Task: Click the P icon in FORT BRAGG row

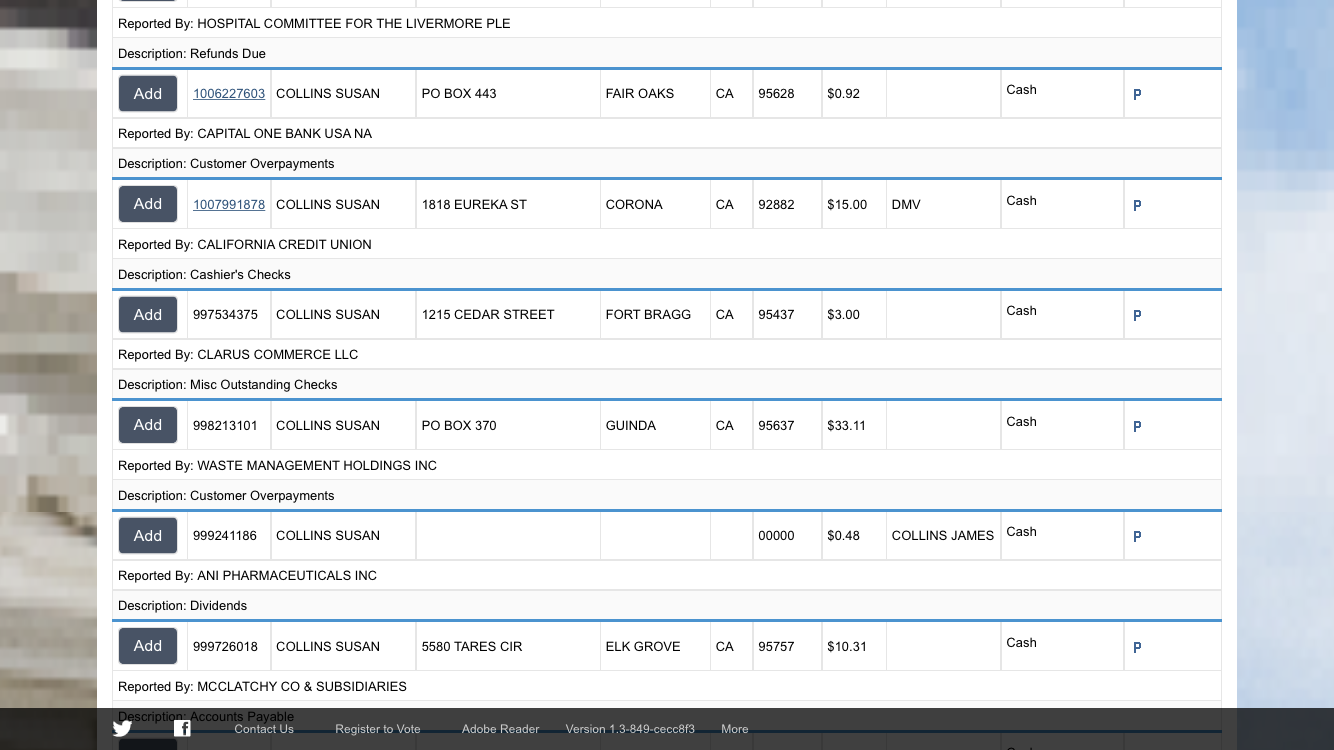Action: pos(1137,315)
